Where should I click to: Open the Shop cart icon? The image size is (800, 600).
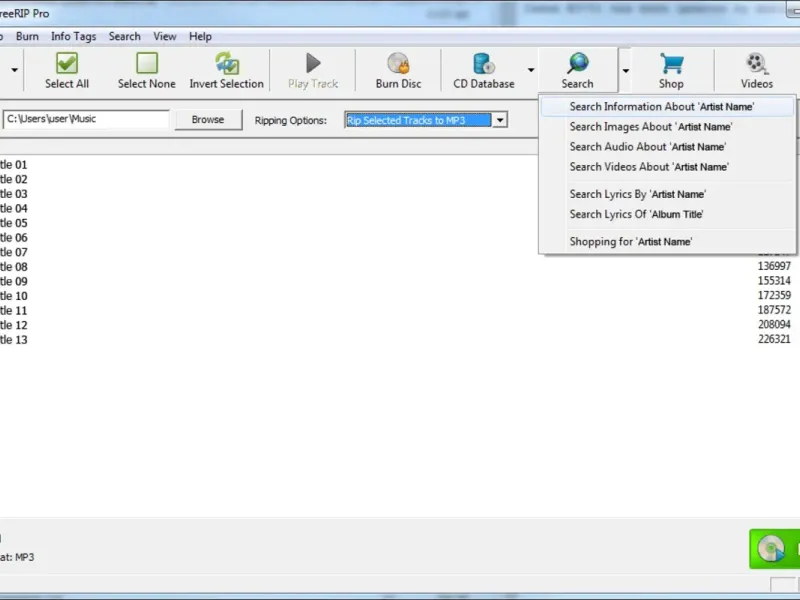tap(671, 63)
